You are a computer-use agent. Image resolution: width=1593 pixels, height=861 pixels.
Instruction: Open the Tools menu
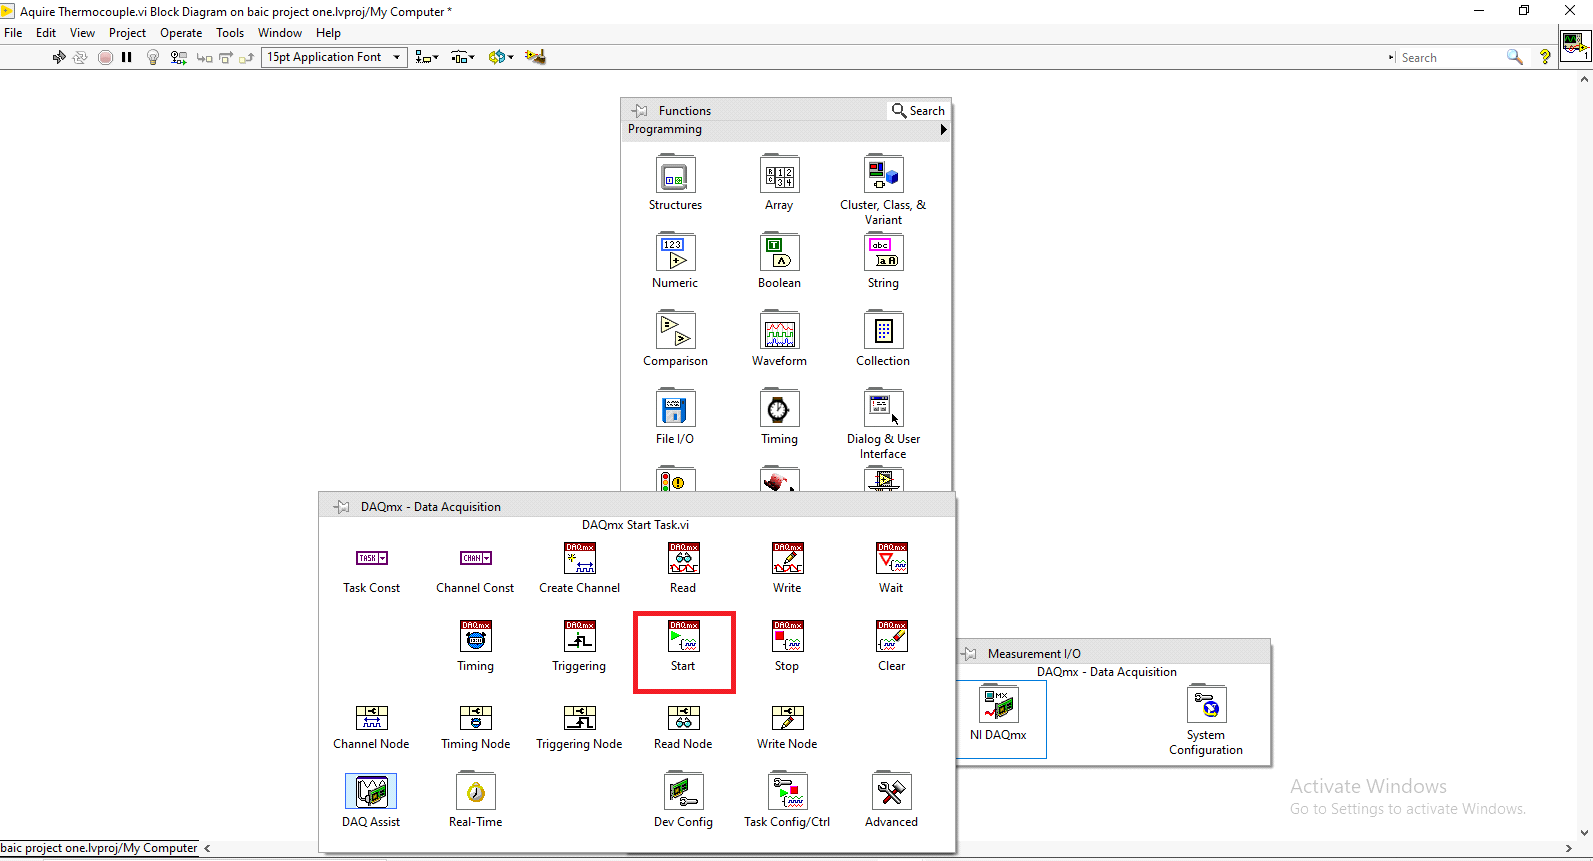230,33
